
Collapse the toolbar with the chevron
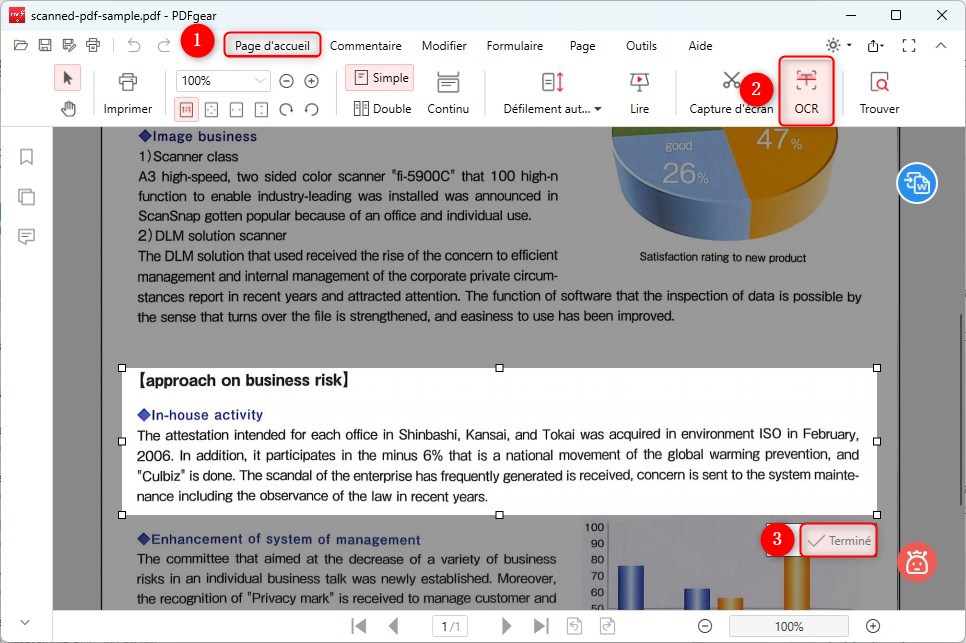click(x=940, y=46)
